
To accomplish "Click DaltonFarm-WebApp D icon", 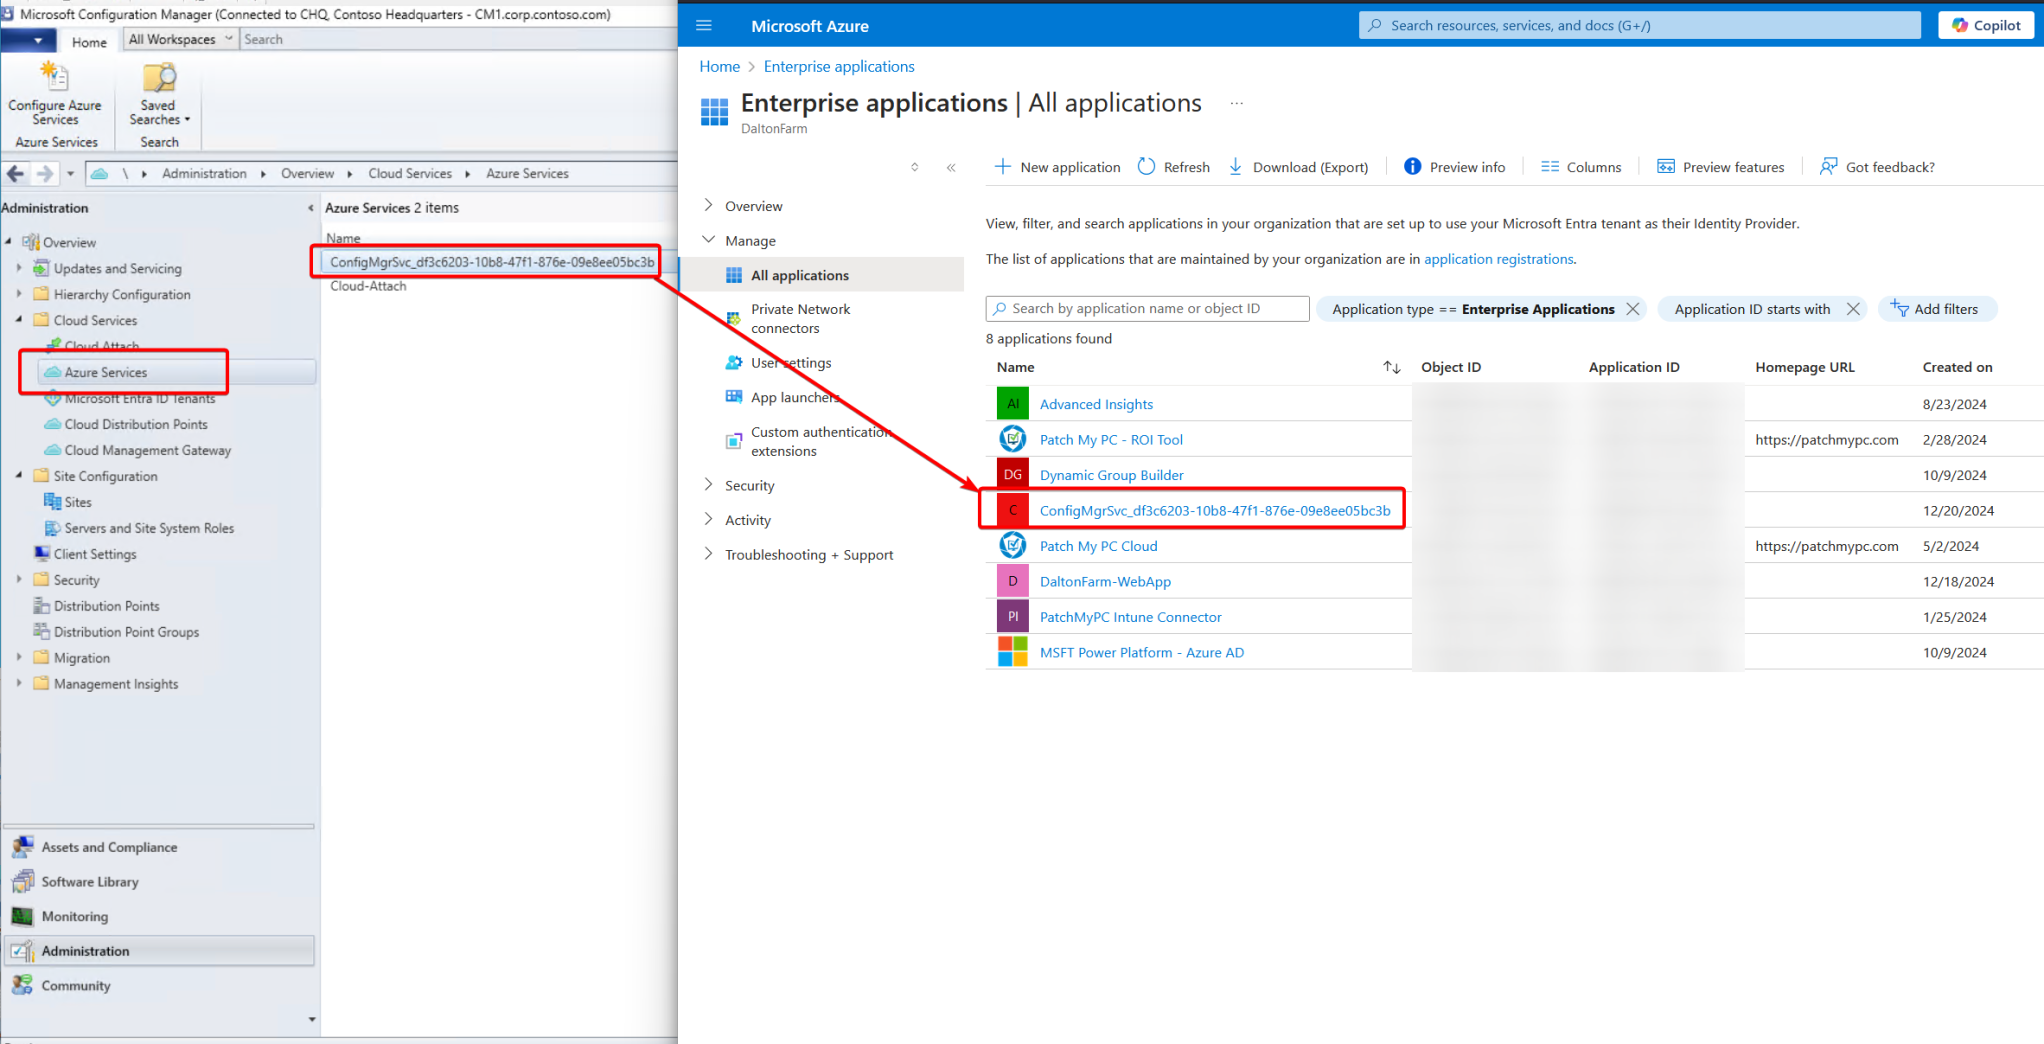I will point(1012,581).
